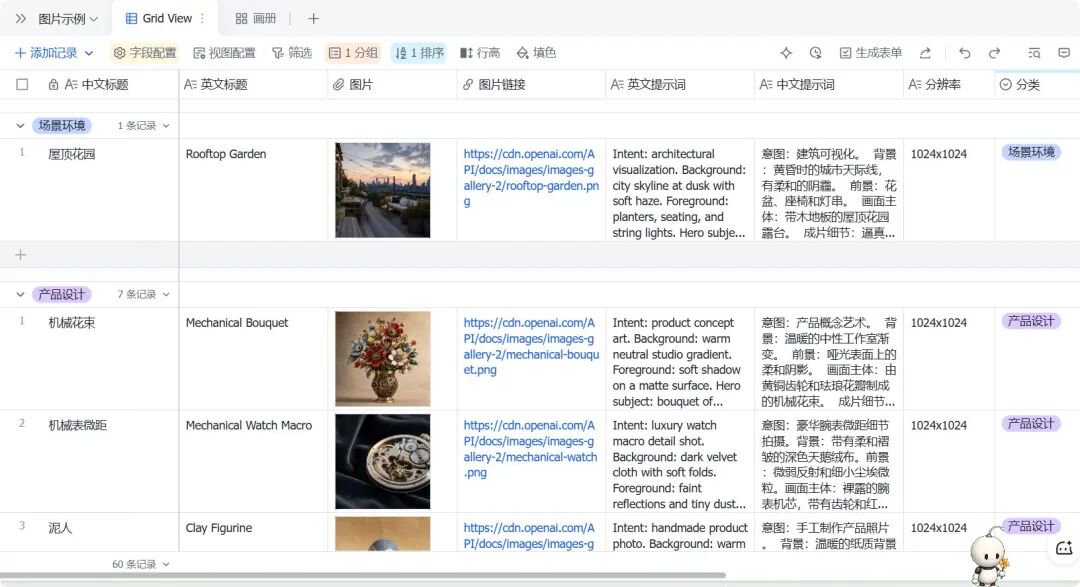Collapse the 产品设计 group

pyautogui.click(x=20, y=295)
